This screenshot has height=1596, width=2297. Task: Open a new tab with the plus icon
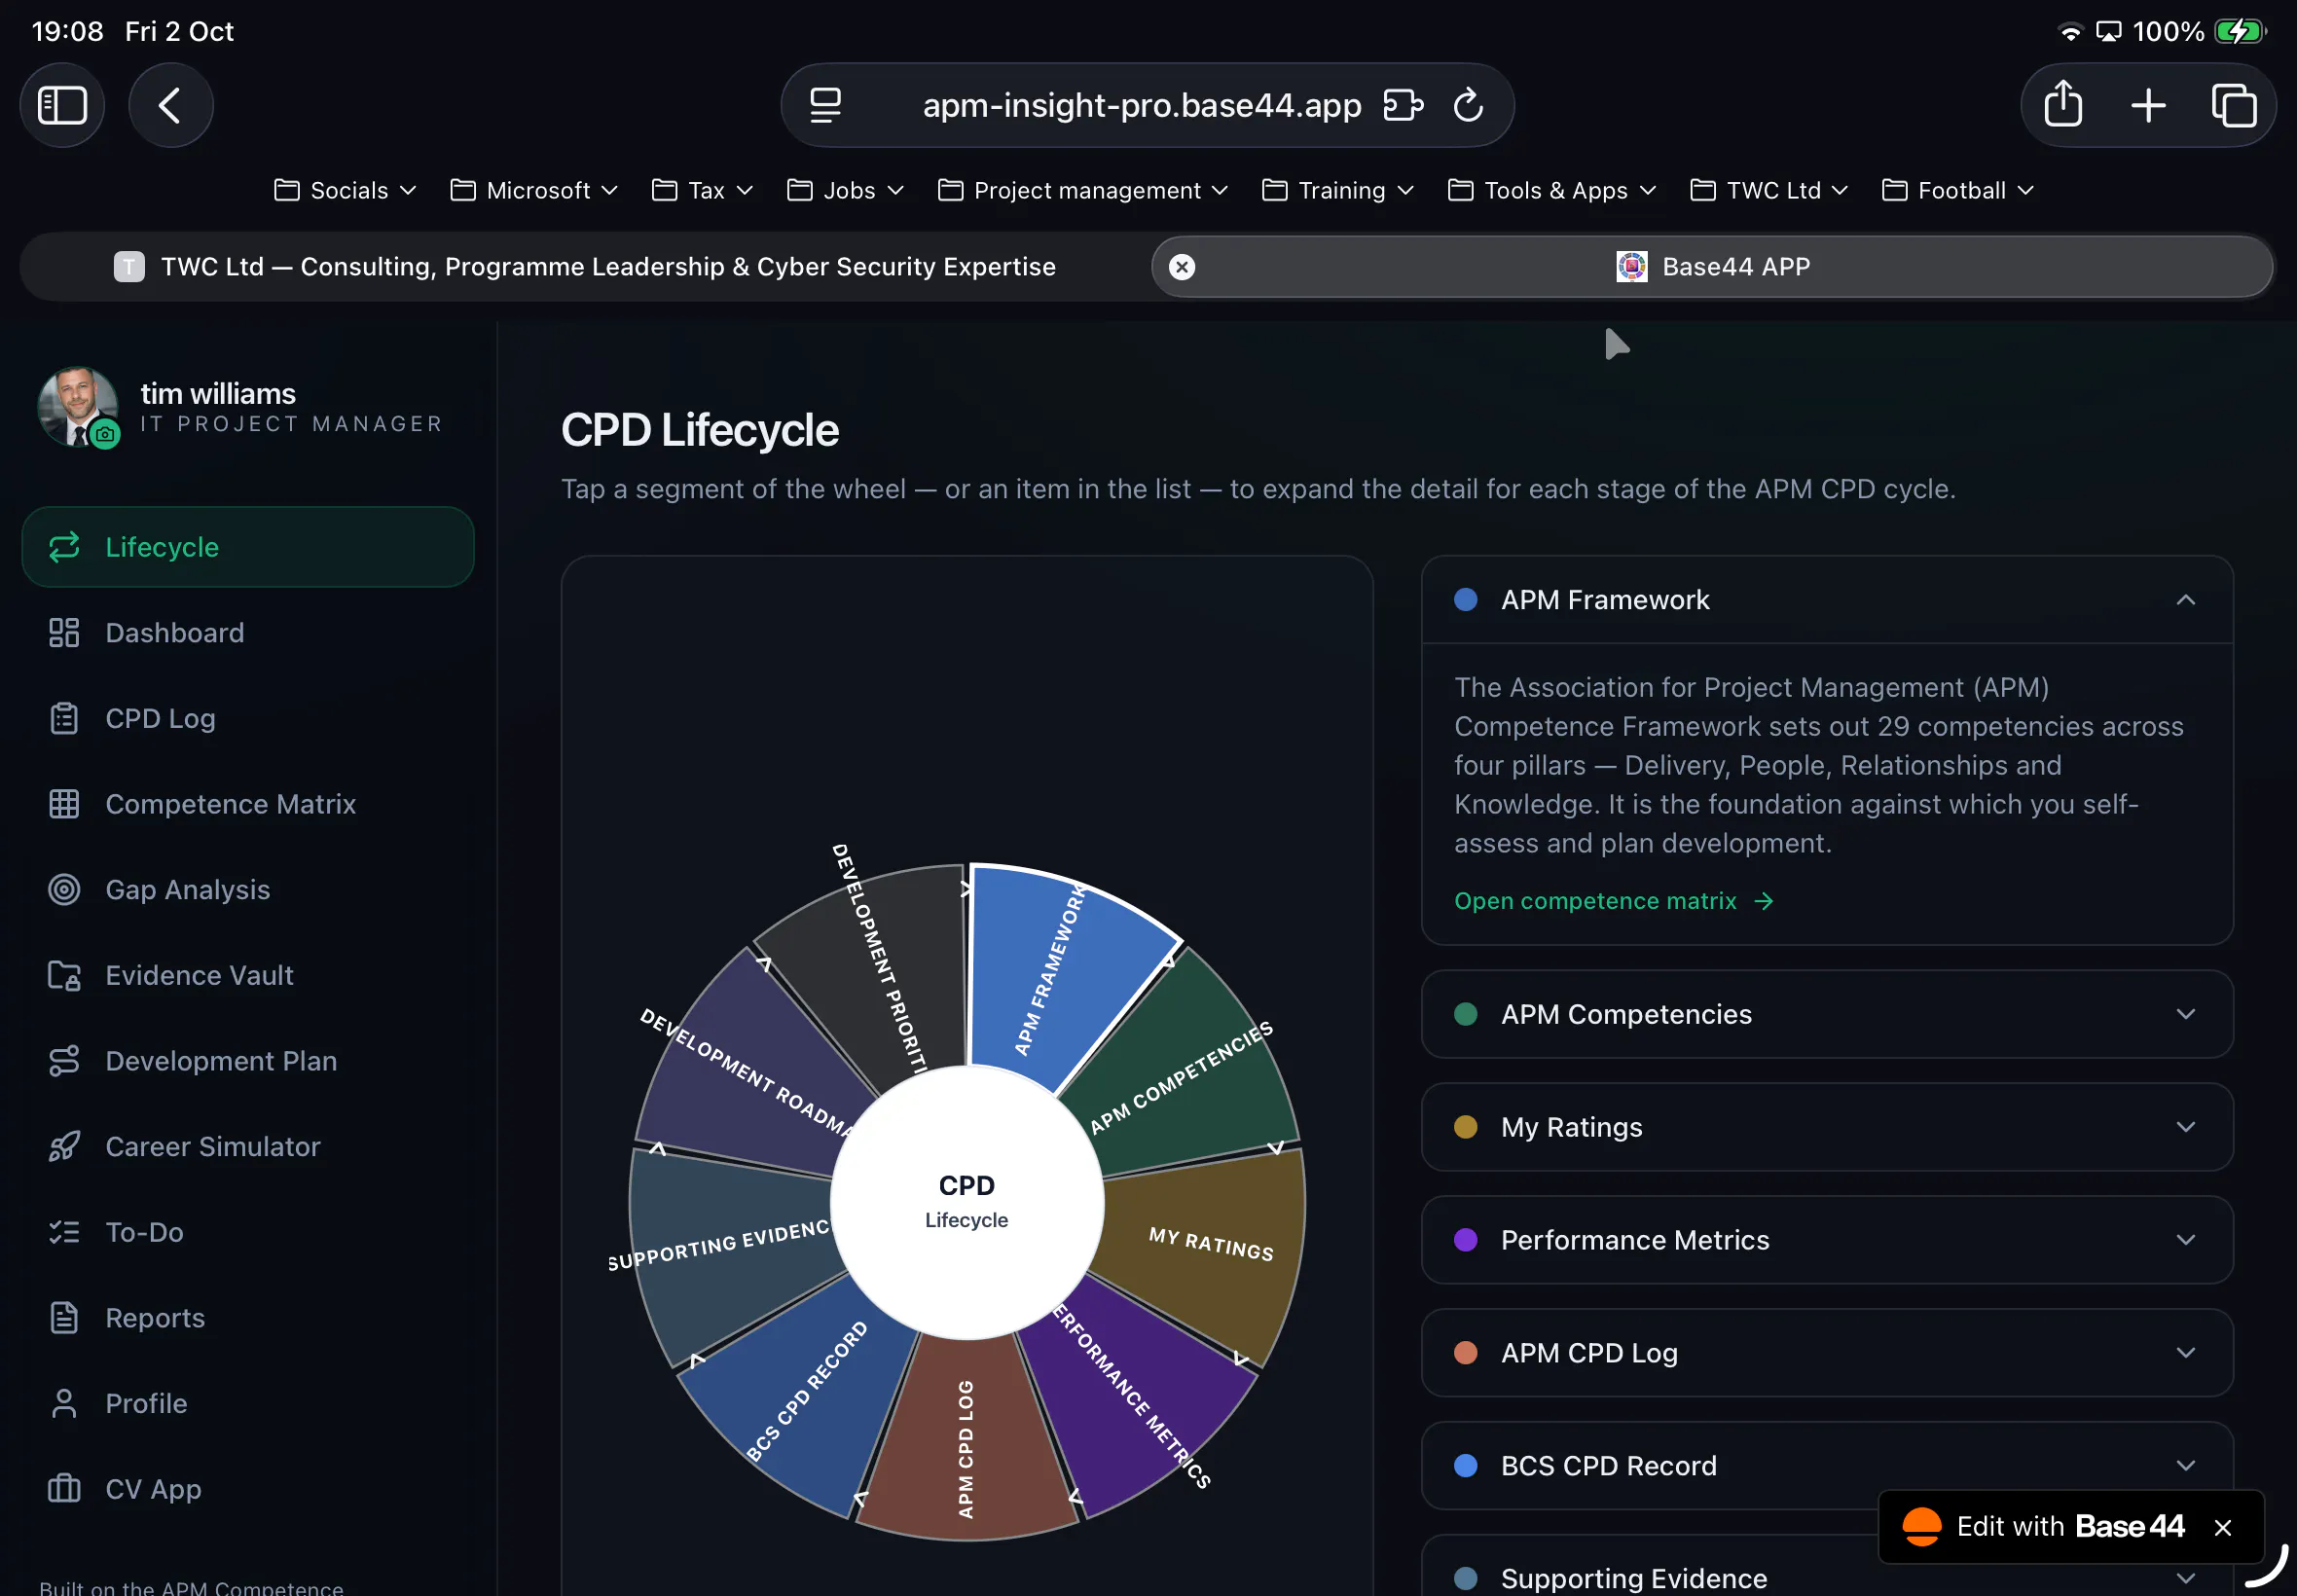click(x=2148, y=105)
